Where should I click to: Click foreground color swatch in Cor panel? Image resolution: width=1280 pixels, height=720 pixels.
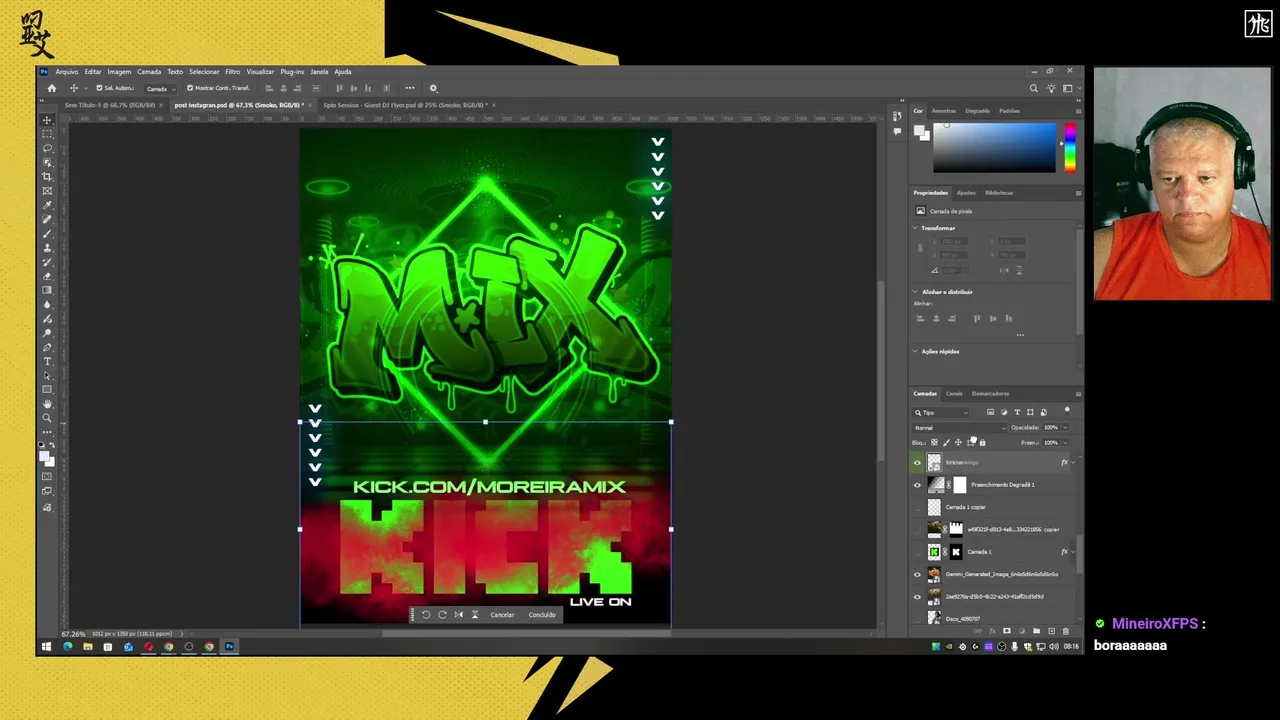point(919,130)
